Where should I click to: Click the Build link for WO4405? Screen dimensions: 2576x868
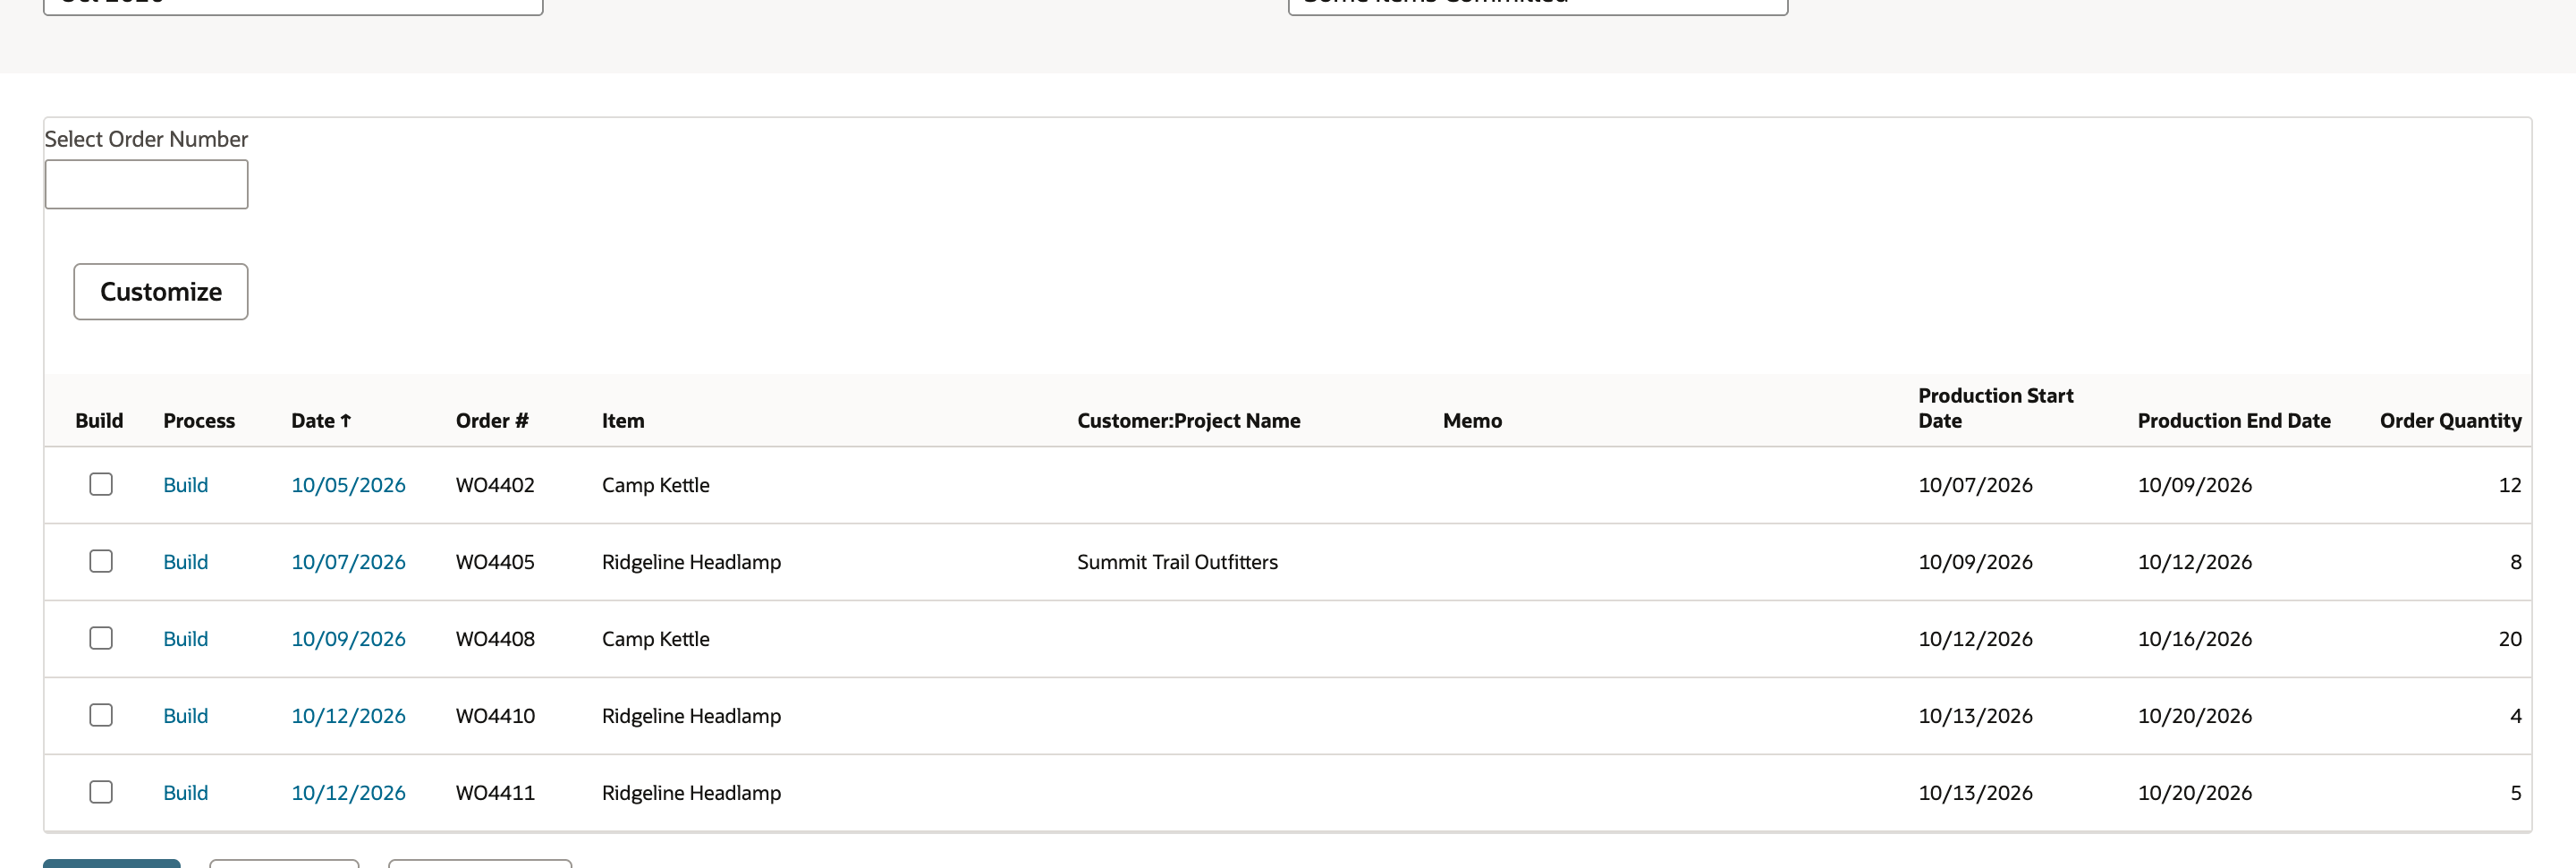coord(186,562)
